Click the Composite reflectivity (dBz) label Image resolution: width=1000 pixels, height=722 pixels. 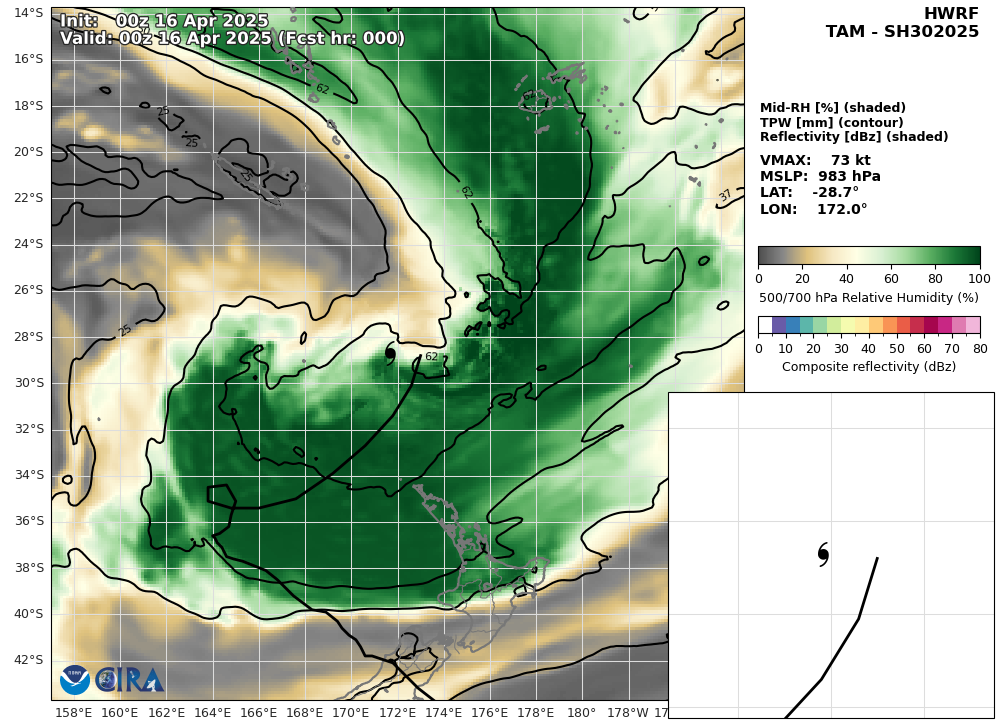pyautogui.click(x=869, y=367)
